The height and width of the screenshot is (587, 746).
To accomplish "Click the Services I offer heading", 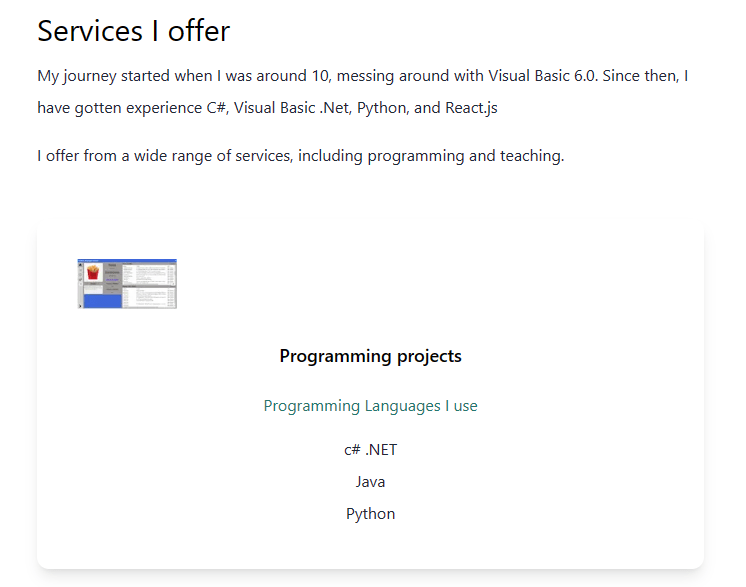I will pyautogui.click(x=133, y=31).
